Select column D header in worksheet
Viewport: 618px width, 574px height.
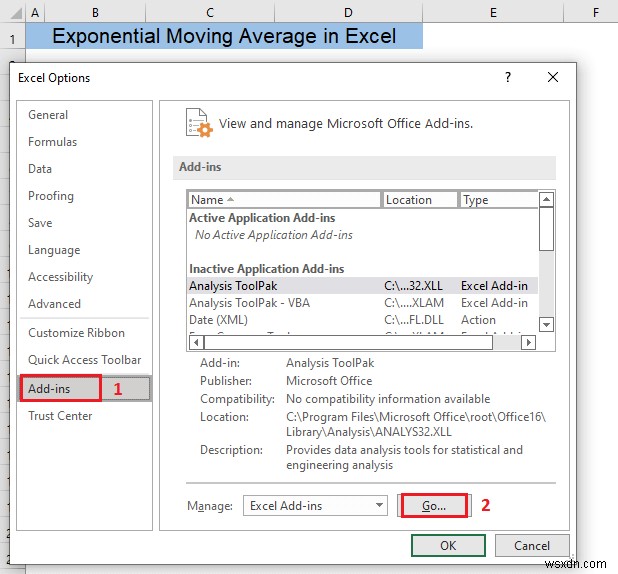point(348,12)
